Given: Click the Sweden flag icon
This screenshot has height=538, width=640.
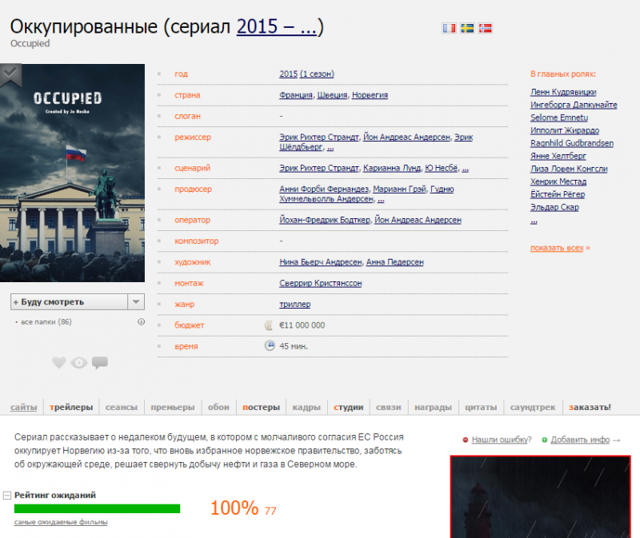Looking at the screenshot, I should 467,29.
